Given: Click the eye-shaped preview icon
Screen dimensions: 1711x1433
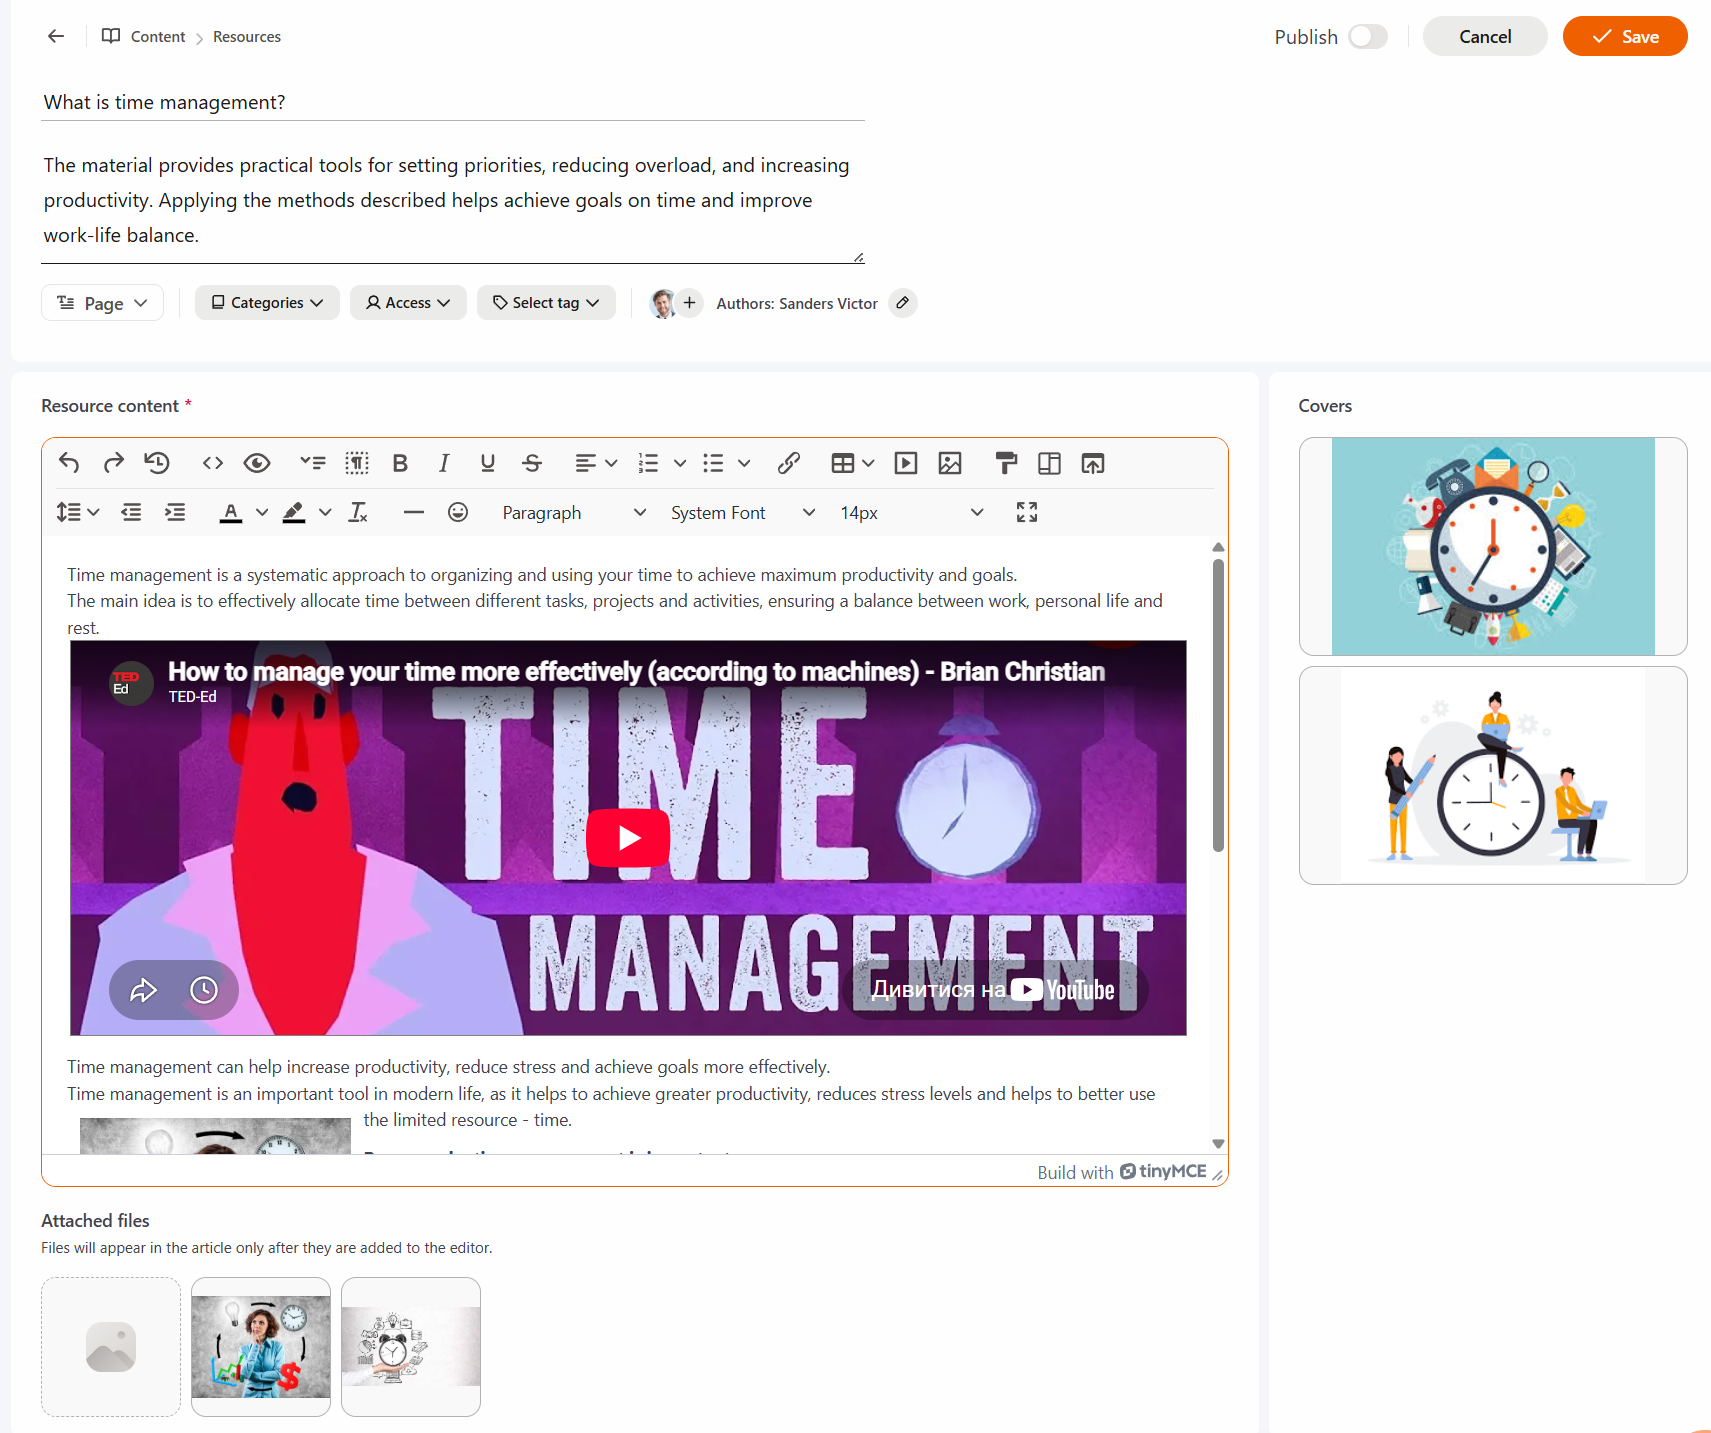Looking at the screenshot, I should point(257,463).
